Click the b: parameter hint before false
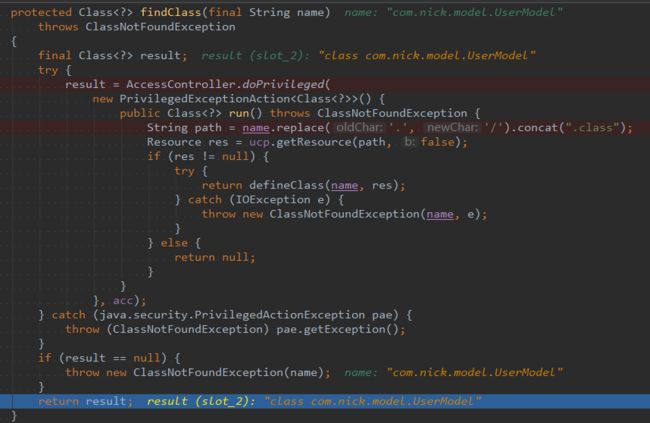 point(409,142)
